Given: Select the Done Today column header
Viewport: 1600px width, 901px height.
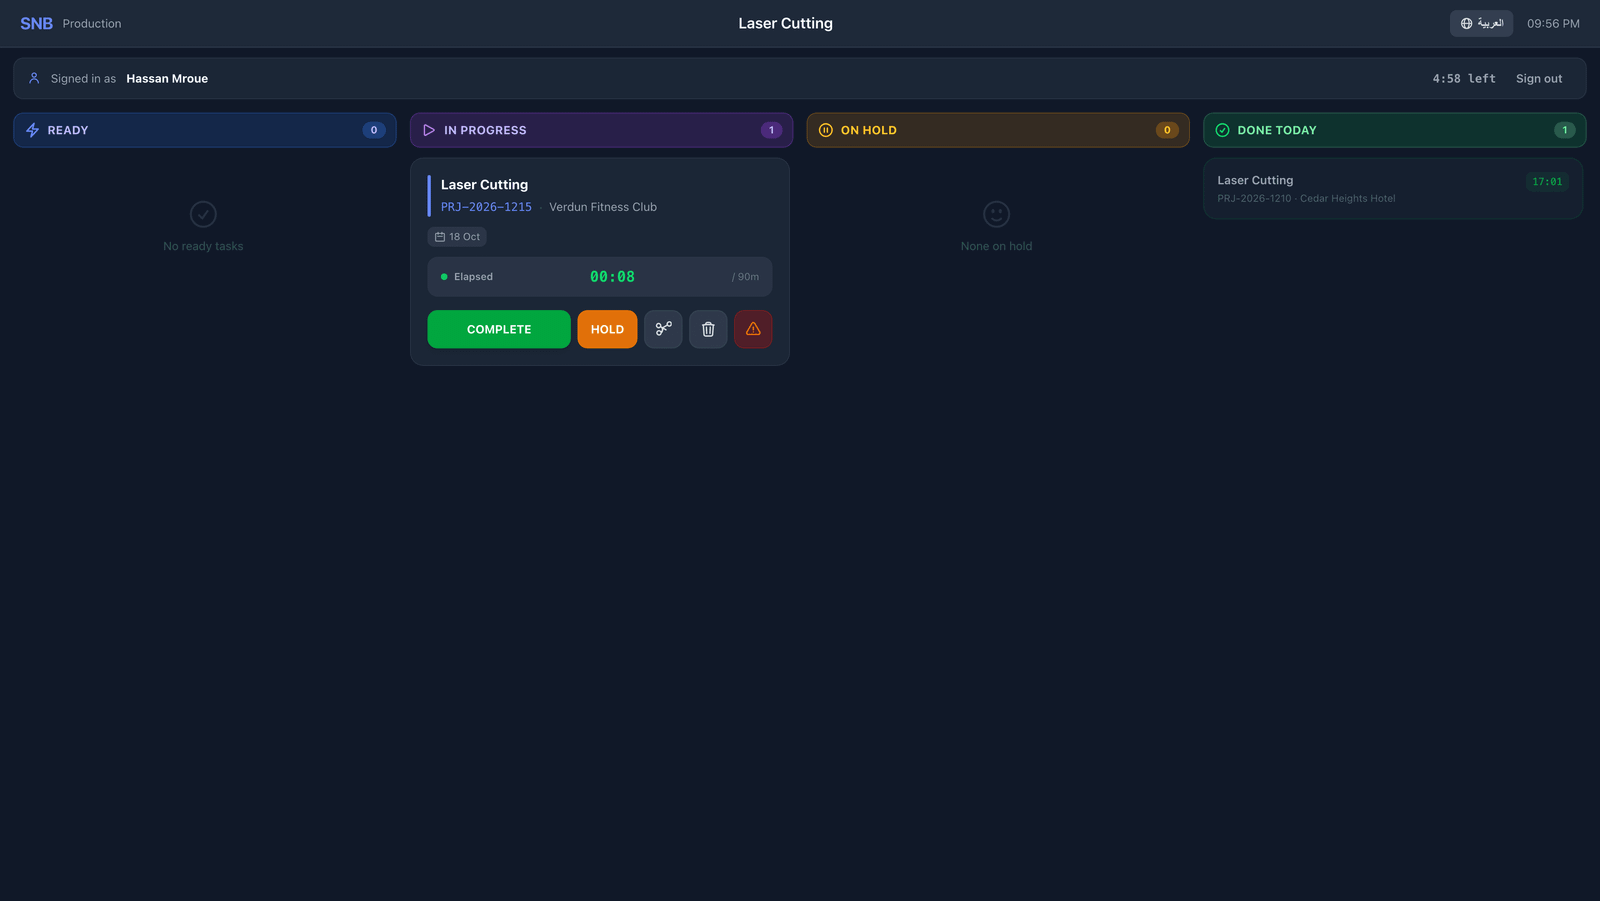Looking at the screenshot, I should [1394, 130].
